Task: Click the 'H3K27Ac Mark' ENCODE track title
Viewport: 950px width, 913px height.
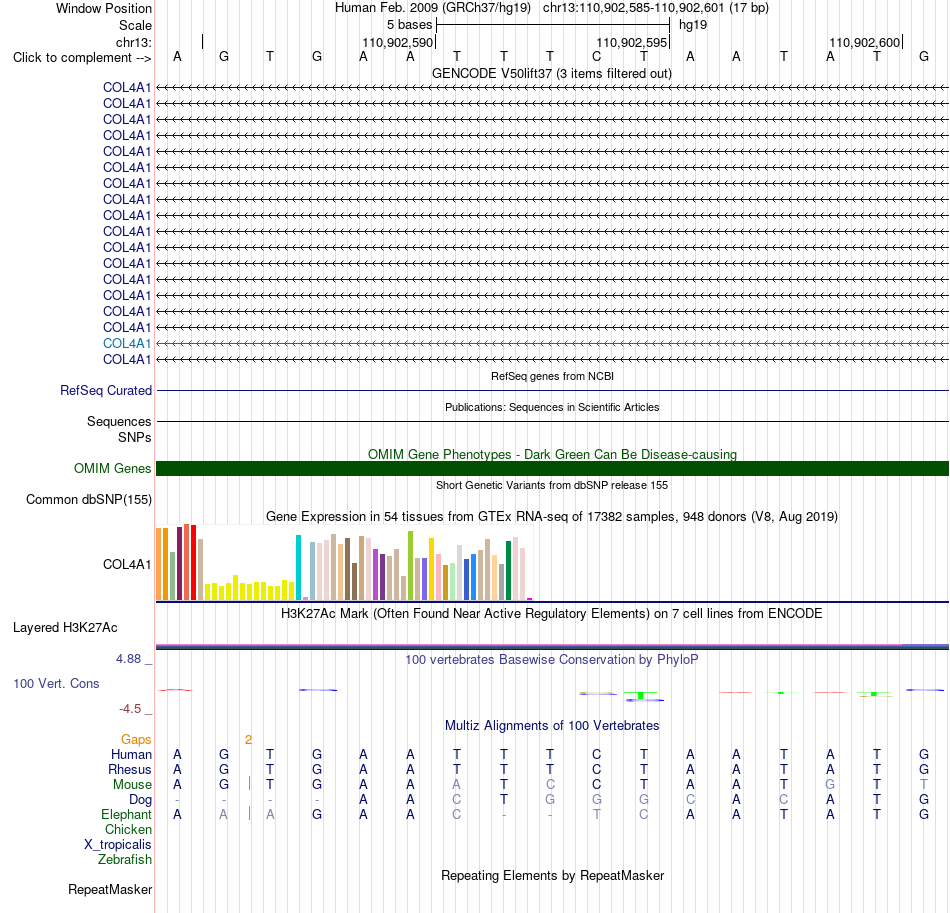Action: coord(551,614)
